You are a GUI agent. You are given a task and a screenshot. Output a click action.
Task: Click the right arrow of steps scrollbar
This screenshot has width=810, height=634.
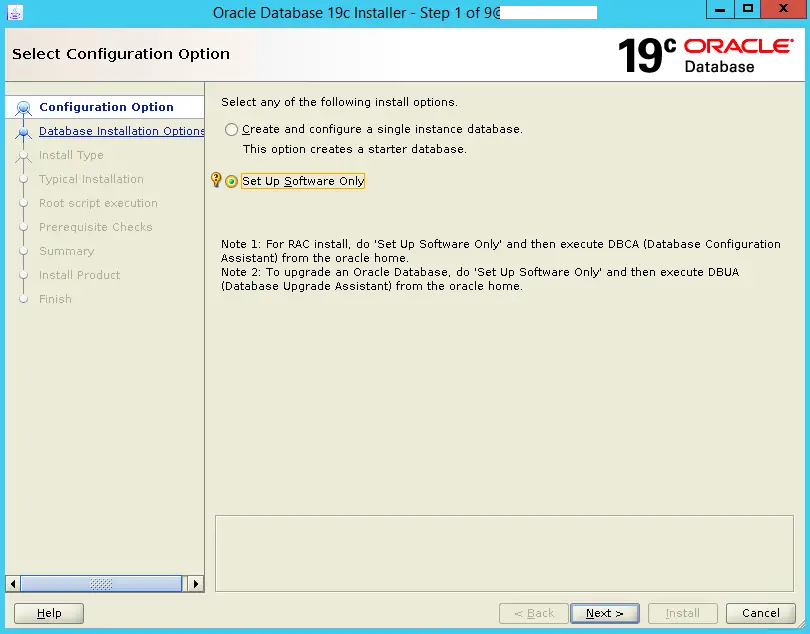click(x=196, y=584)
